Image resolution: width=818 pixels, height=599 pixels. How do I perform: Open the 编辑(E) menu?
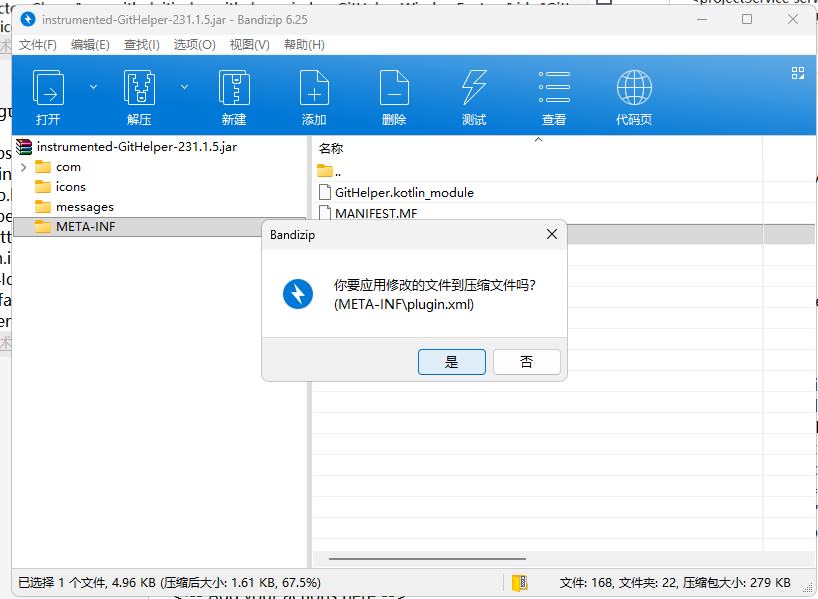coord(90,45)
